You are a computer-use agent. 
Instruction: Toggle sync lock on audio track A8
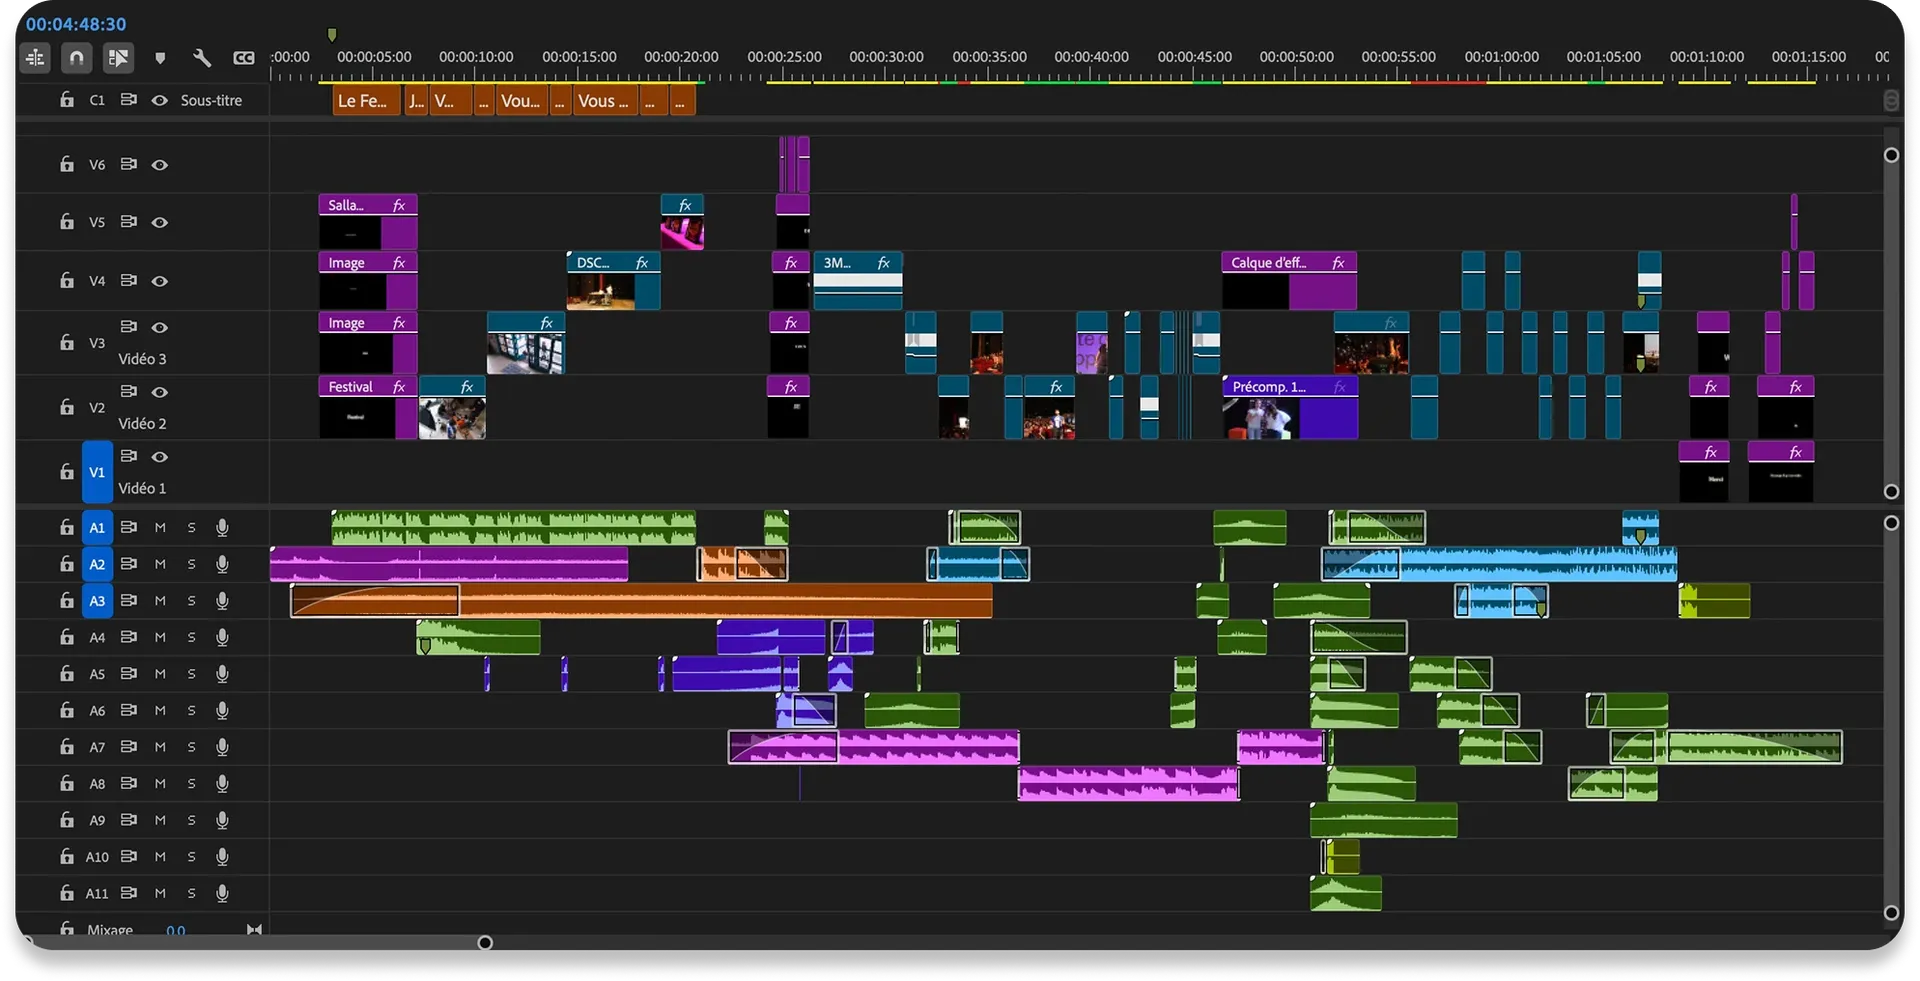point(129,783)
